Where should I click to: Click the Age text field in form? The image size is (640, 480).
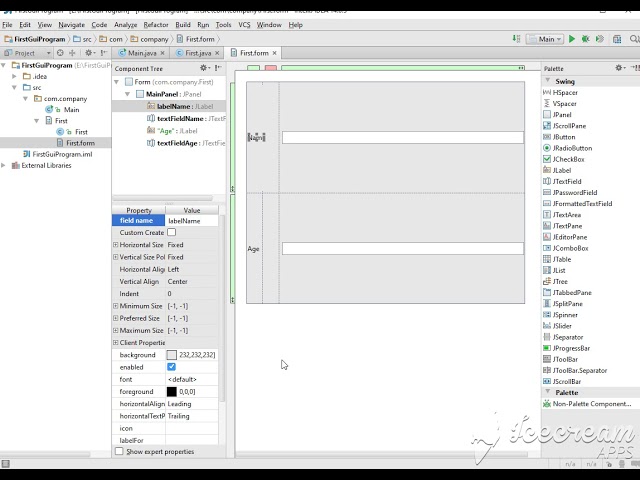point(403,249)
